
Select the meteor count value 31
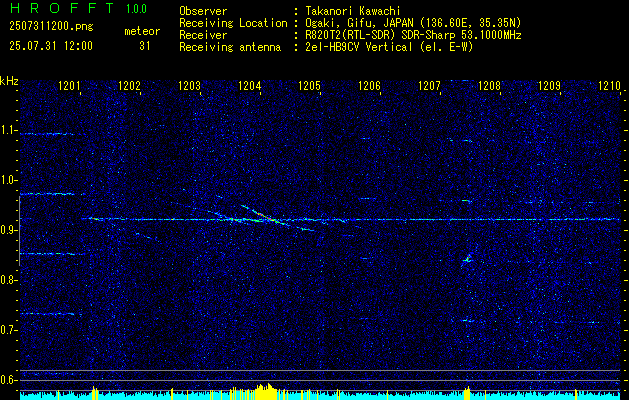click(x=145, y=46)
